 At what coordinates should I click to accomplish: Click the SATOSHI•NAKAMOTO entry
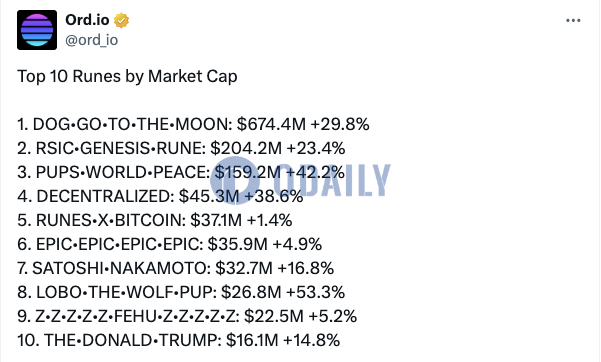tap(176, 268)
